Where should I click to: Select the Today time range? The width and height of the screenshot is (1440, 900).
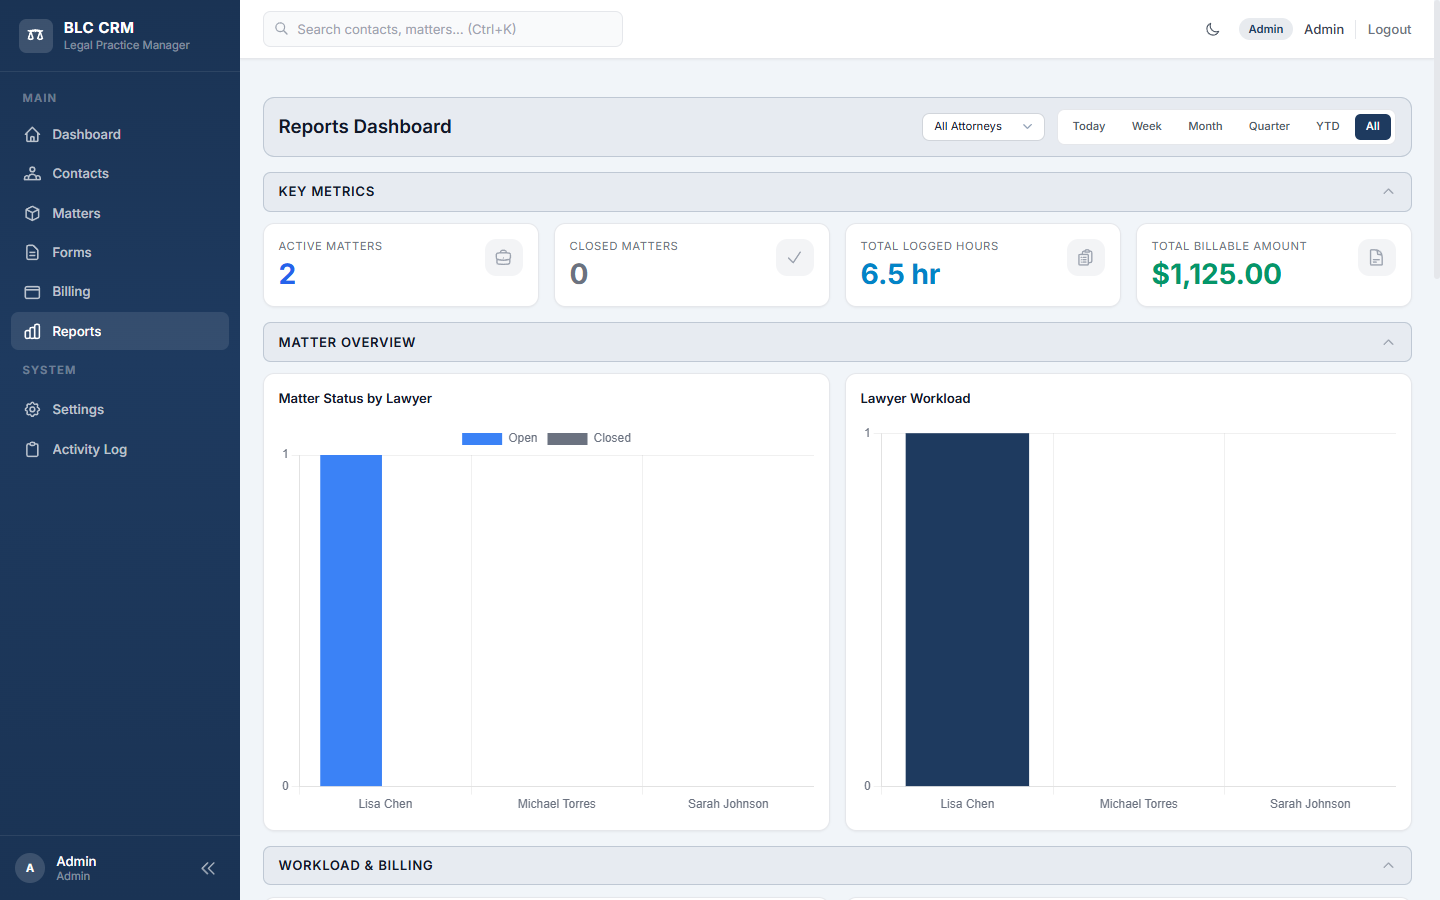[1089, 126]
